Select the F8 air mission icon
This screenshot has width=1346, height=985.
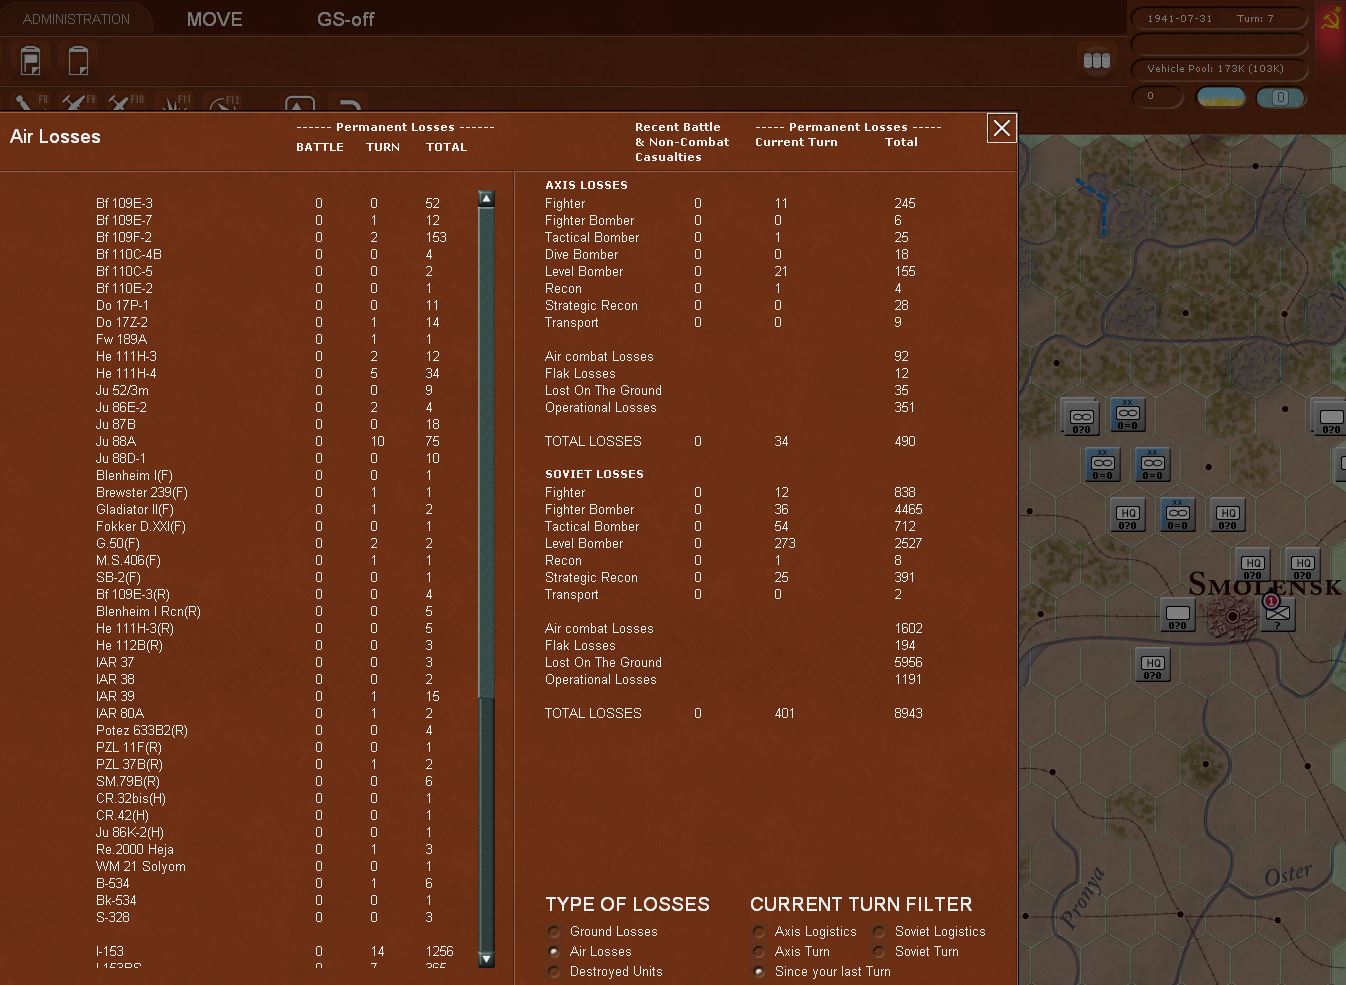30,103
